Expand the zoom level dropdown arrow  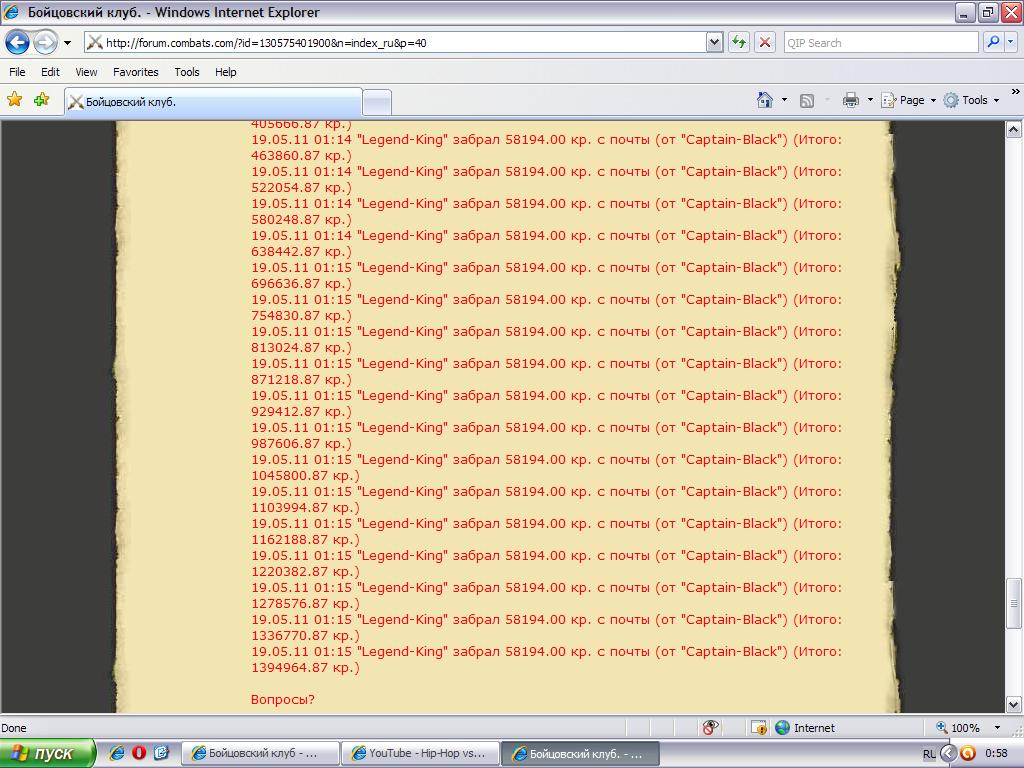pyautogui.click(x=997, y=728)
